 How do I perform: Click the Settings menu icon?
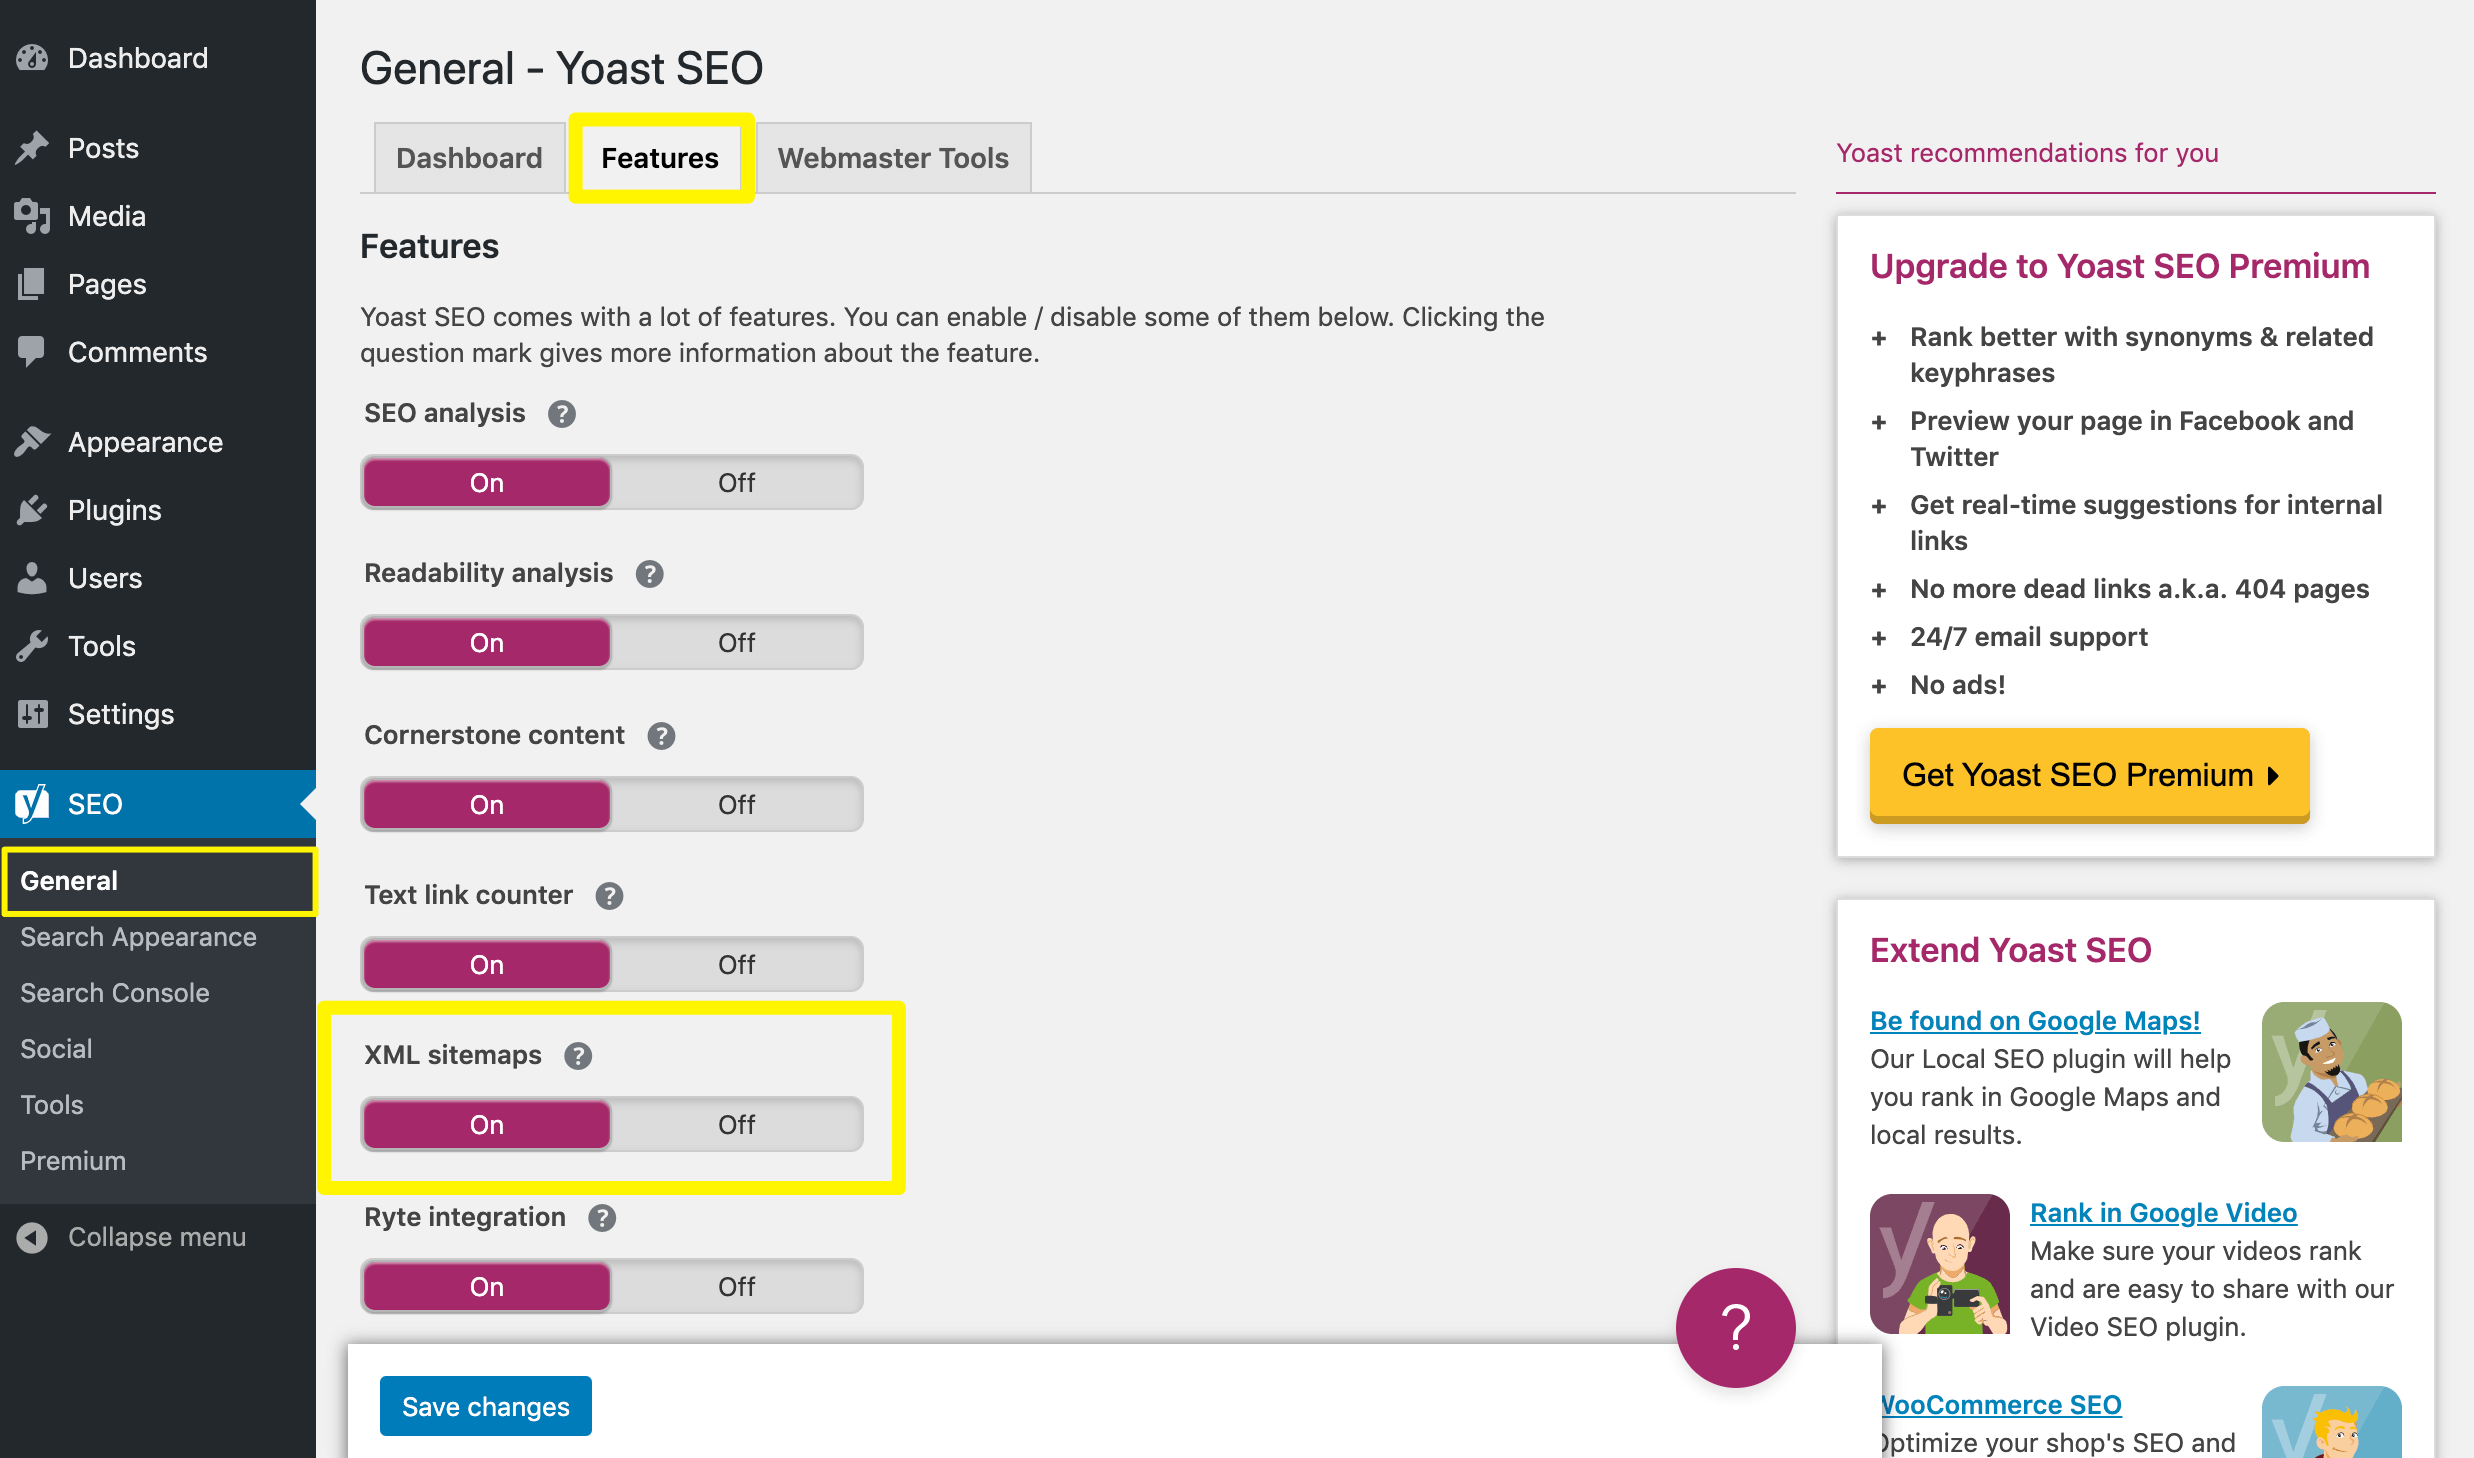tap(33, 713)
